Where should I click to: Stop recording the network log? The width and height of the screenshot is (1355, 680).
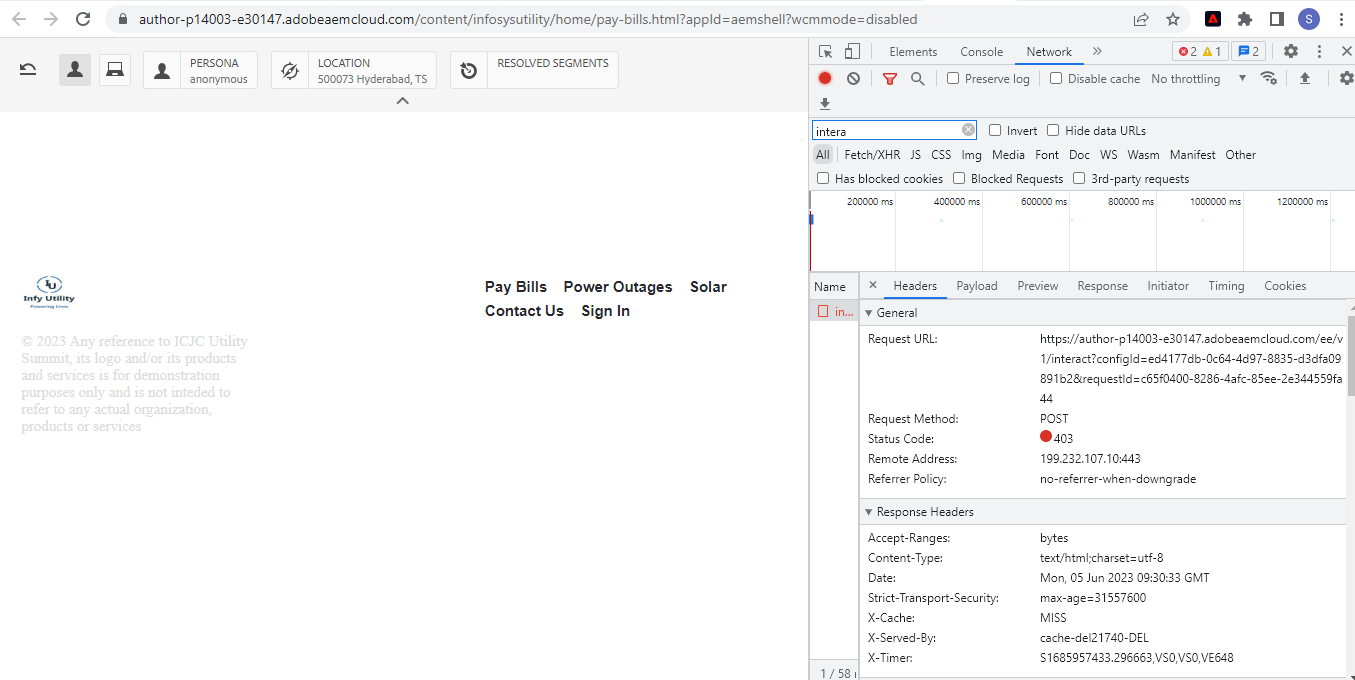click(823, 78)
